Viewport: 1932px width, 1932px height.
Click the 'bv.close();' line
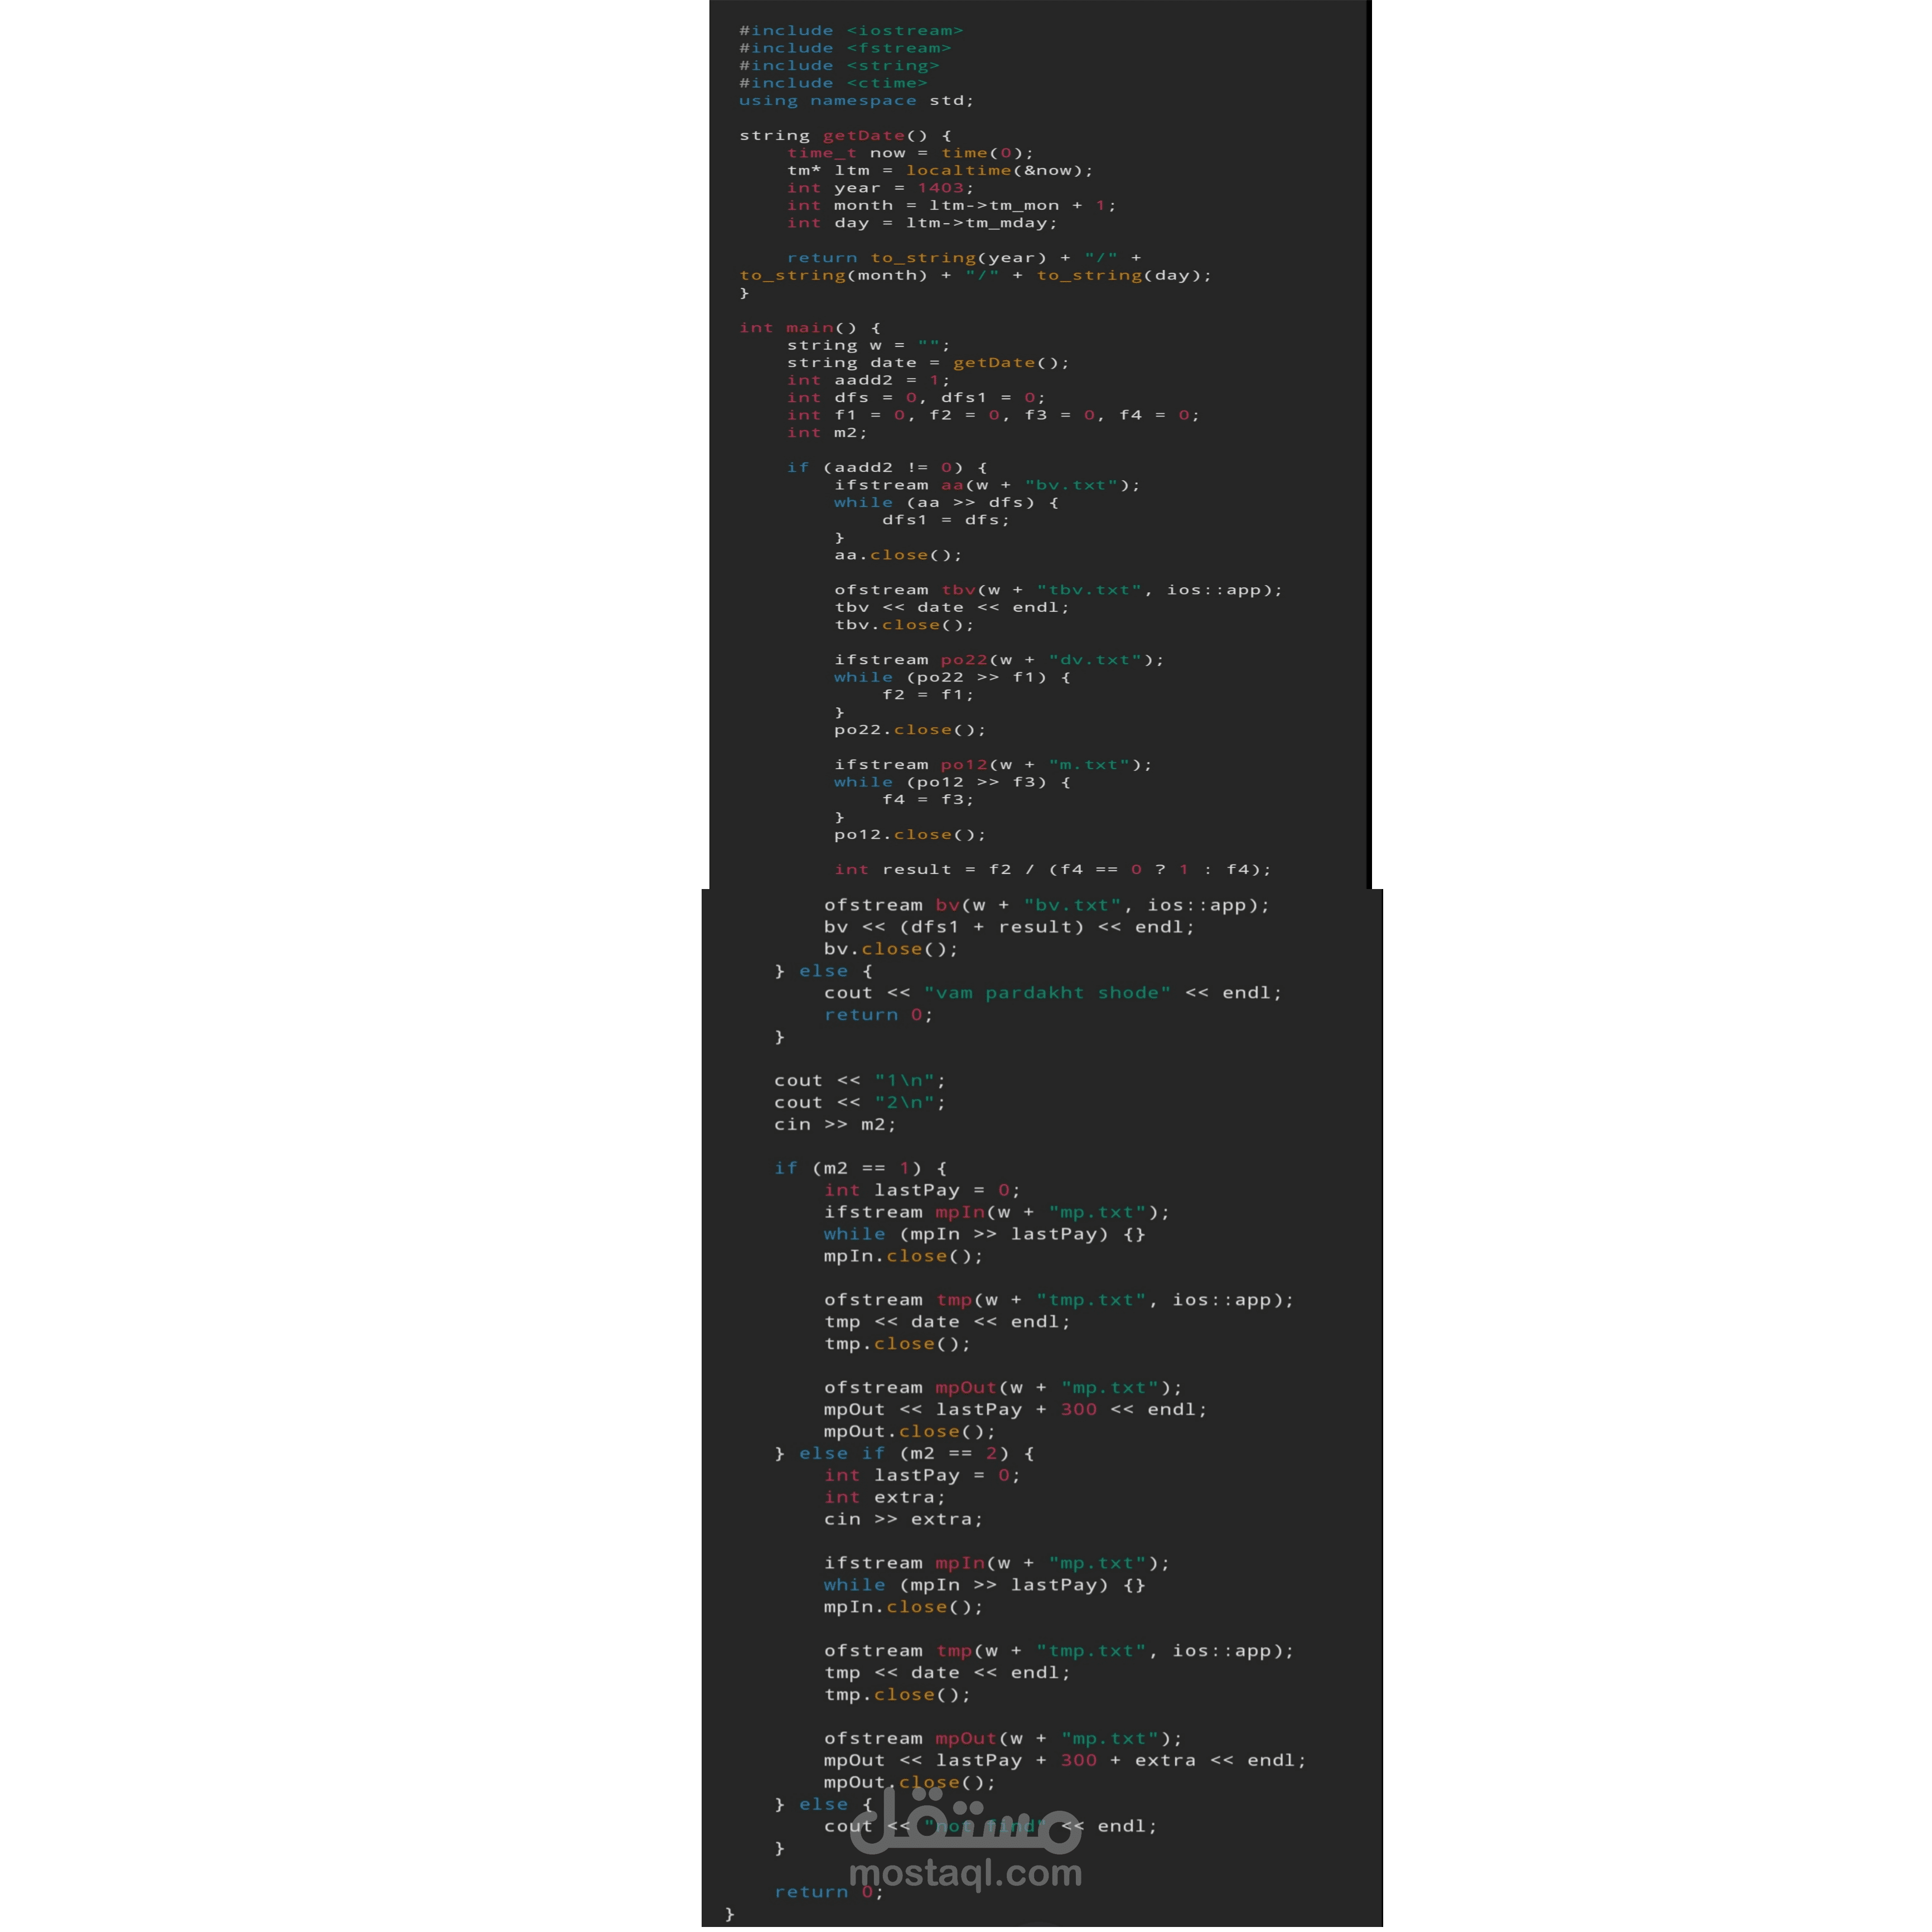[x=891, y=950]
